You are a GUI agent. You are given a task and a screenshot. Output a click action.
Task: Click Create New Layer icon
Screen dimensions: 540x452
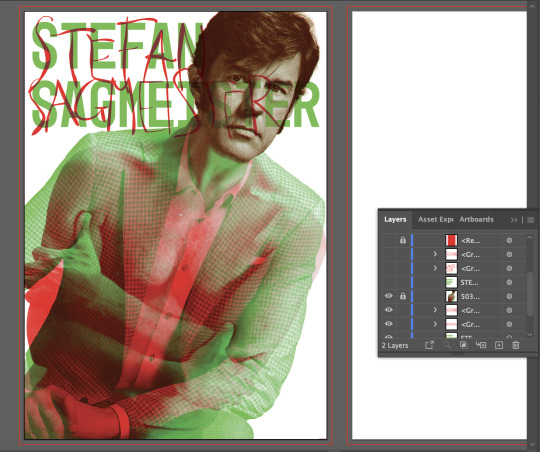pos(499,345)
